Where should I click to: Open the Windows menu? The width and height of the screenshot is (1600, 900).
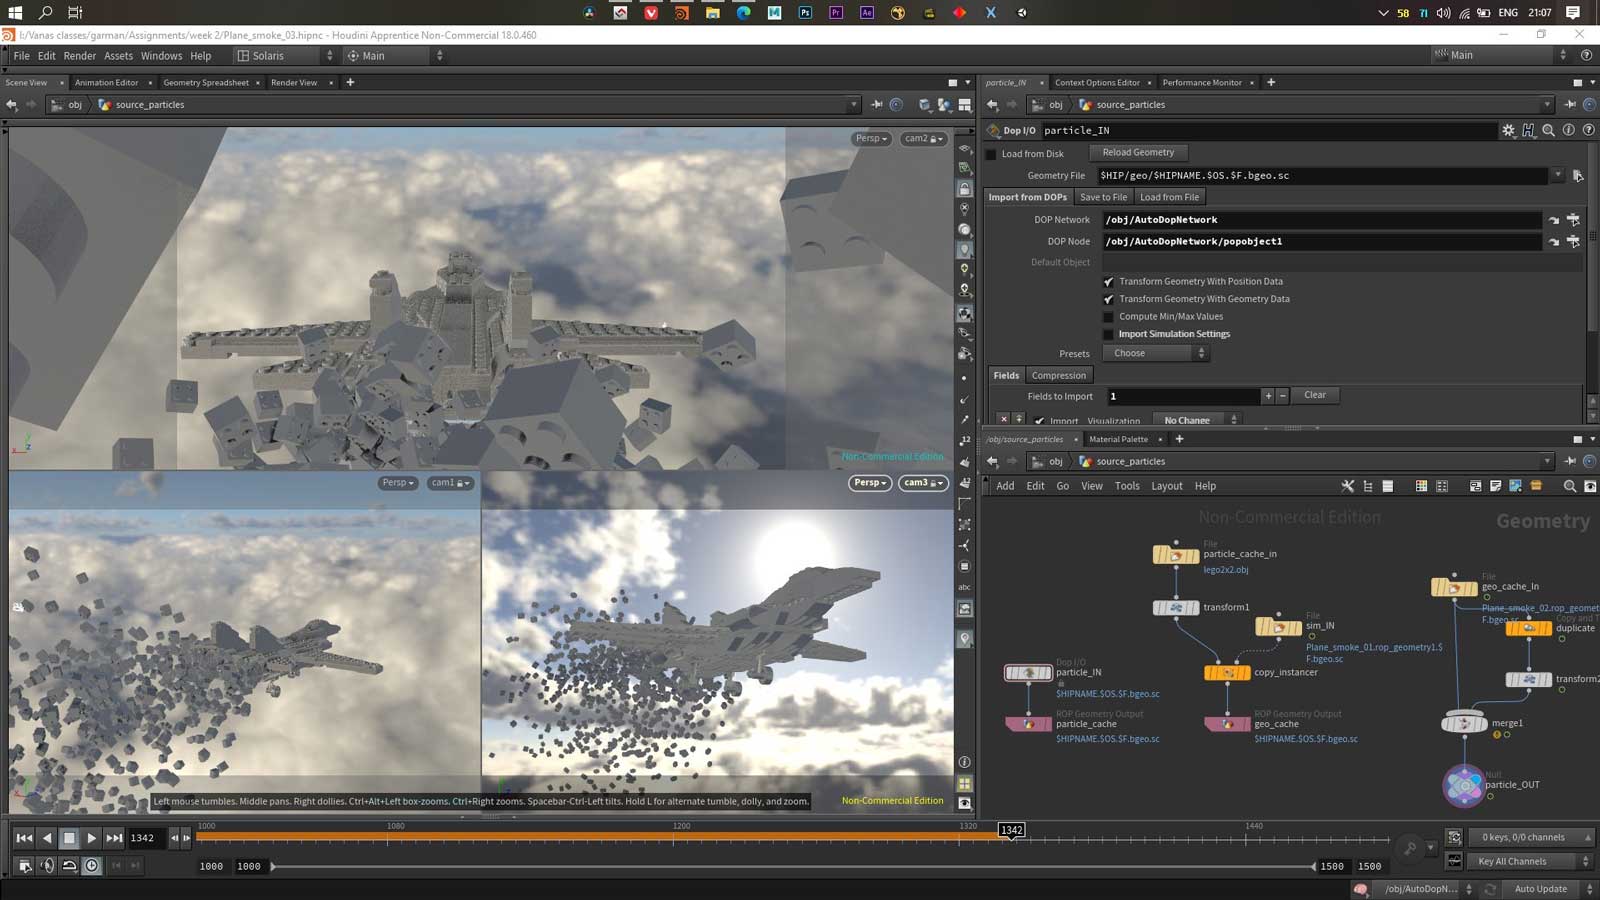click(161, 56)
